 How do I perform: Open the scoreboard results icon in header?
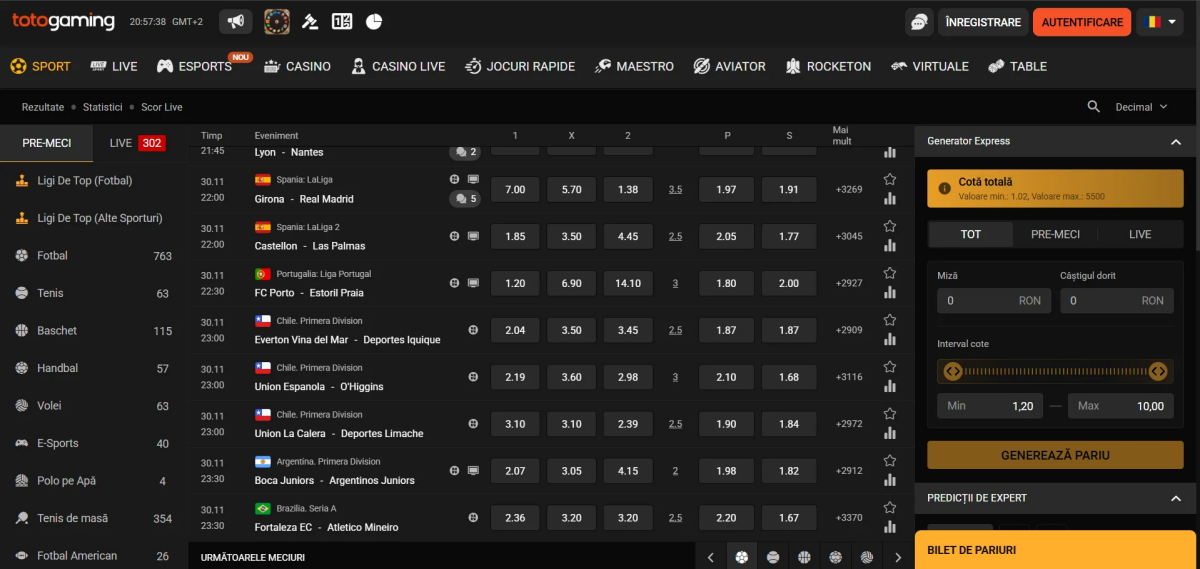(342, 21)
